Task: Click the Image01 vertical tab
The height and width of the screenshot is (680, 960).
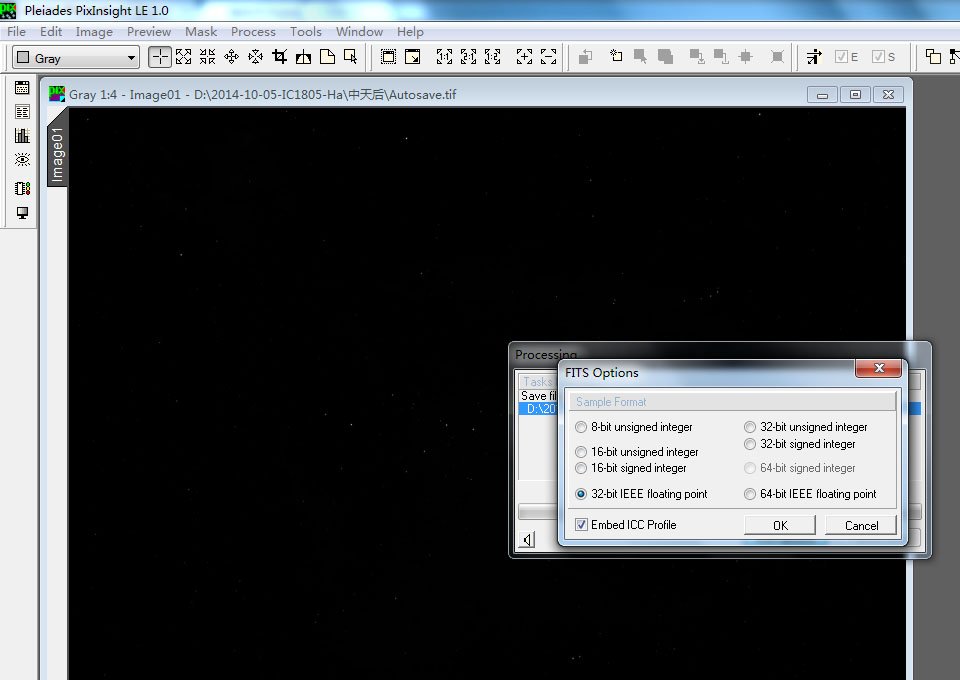Action: pos(57,154)
